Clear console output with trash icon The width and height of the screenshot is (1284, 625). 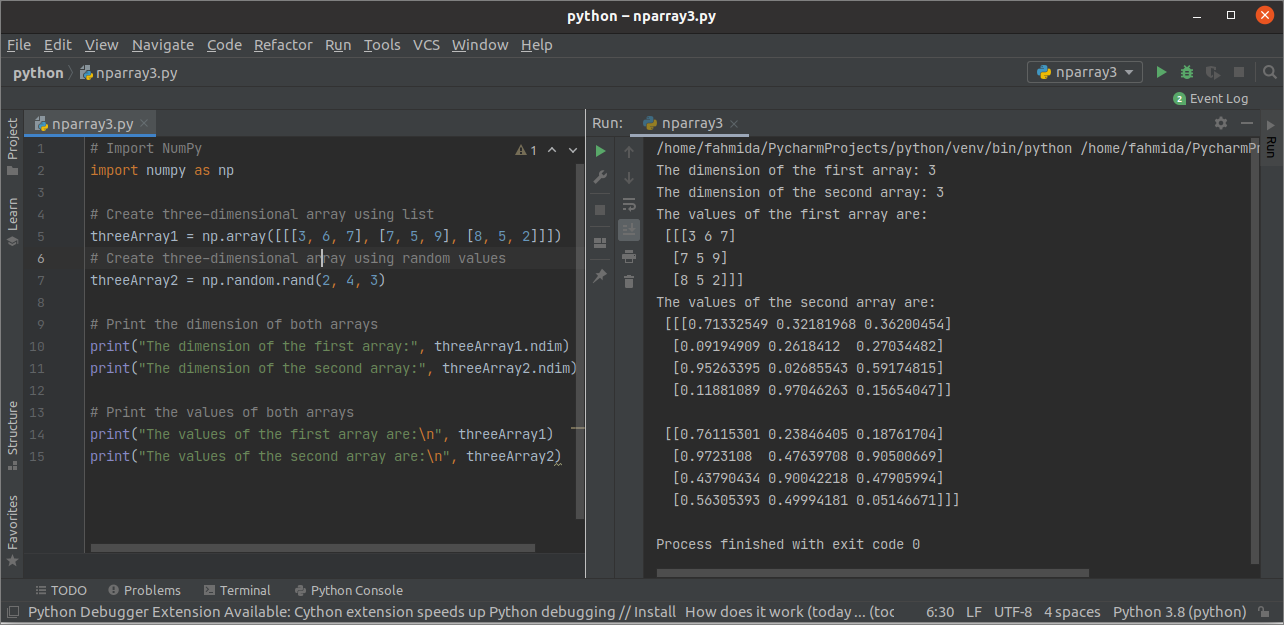coord(629,282)
